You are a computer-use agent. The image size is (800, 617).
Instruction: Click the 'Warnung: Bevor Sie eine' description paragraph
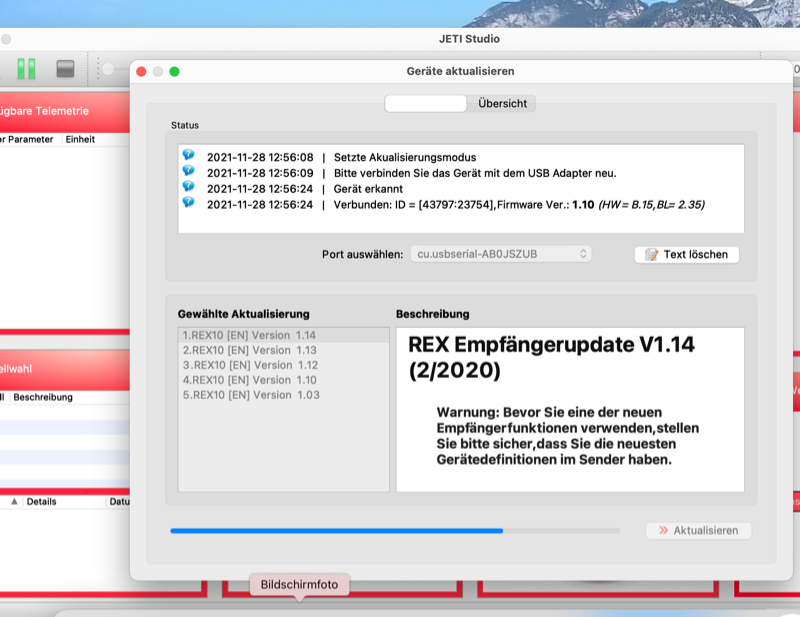pos(567,436)
